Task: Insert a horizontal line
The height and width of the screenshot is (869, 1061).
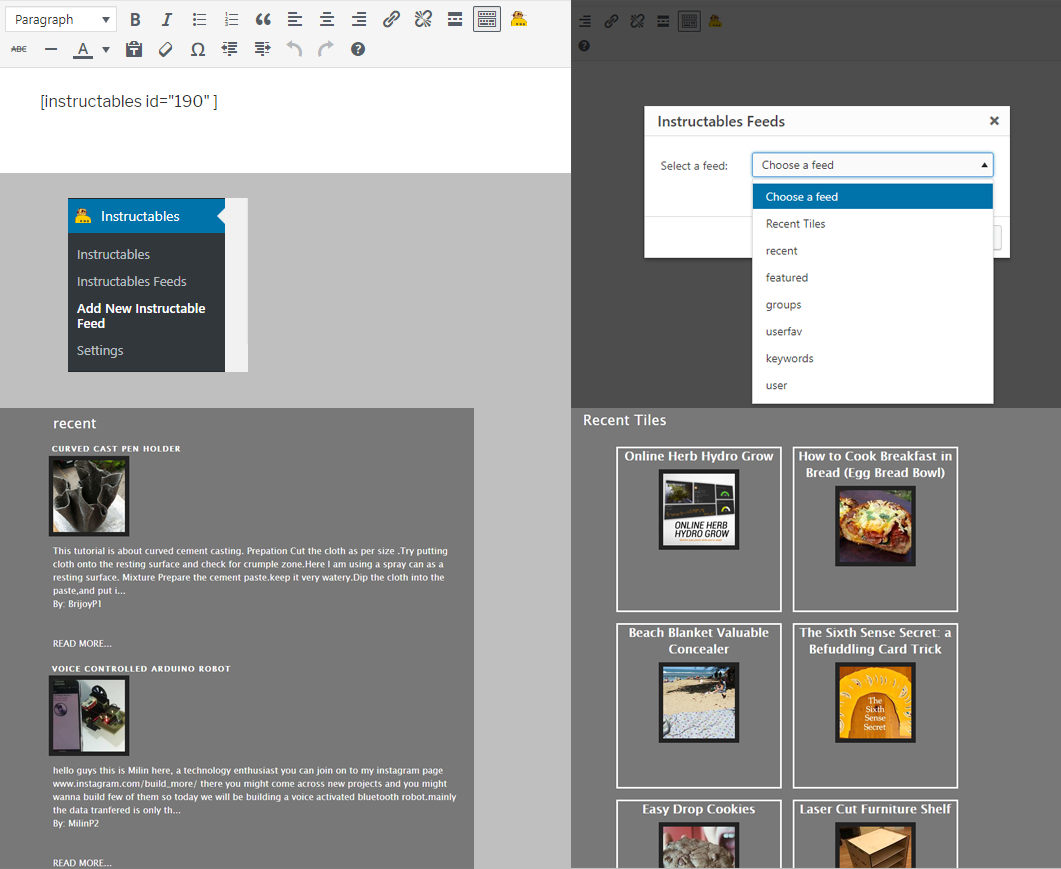Action: click(51, 49)
